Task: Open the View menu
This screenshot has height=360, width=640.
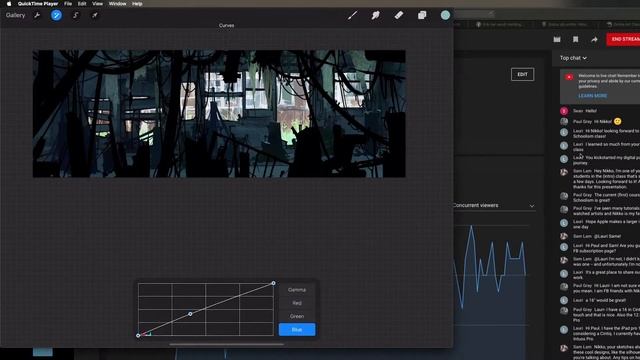Action: coord(97,4)
